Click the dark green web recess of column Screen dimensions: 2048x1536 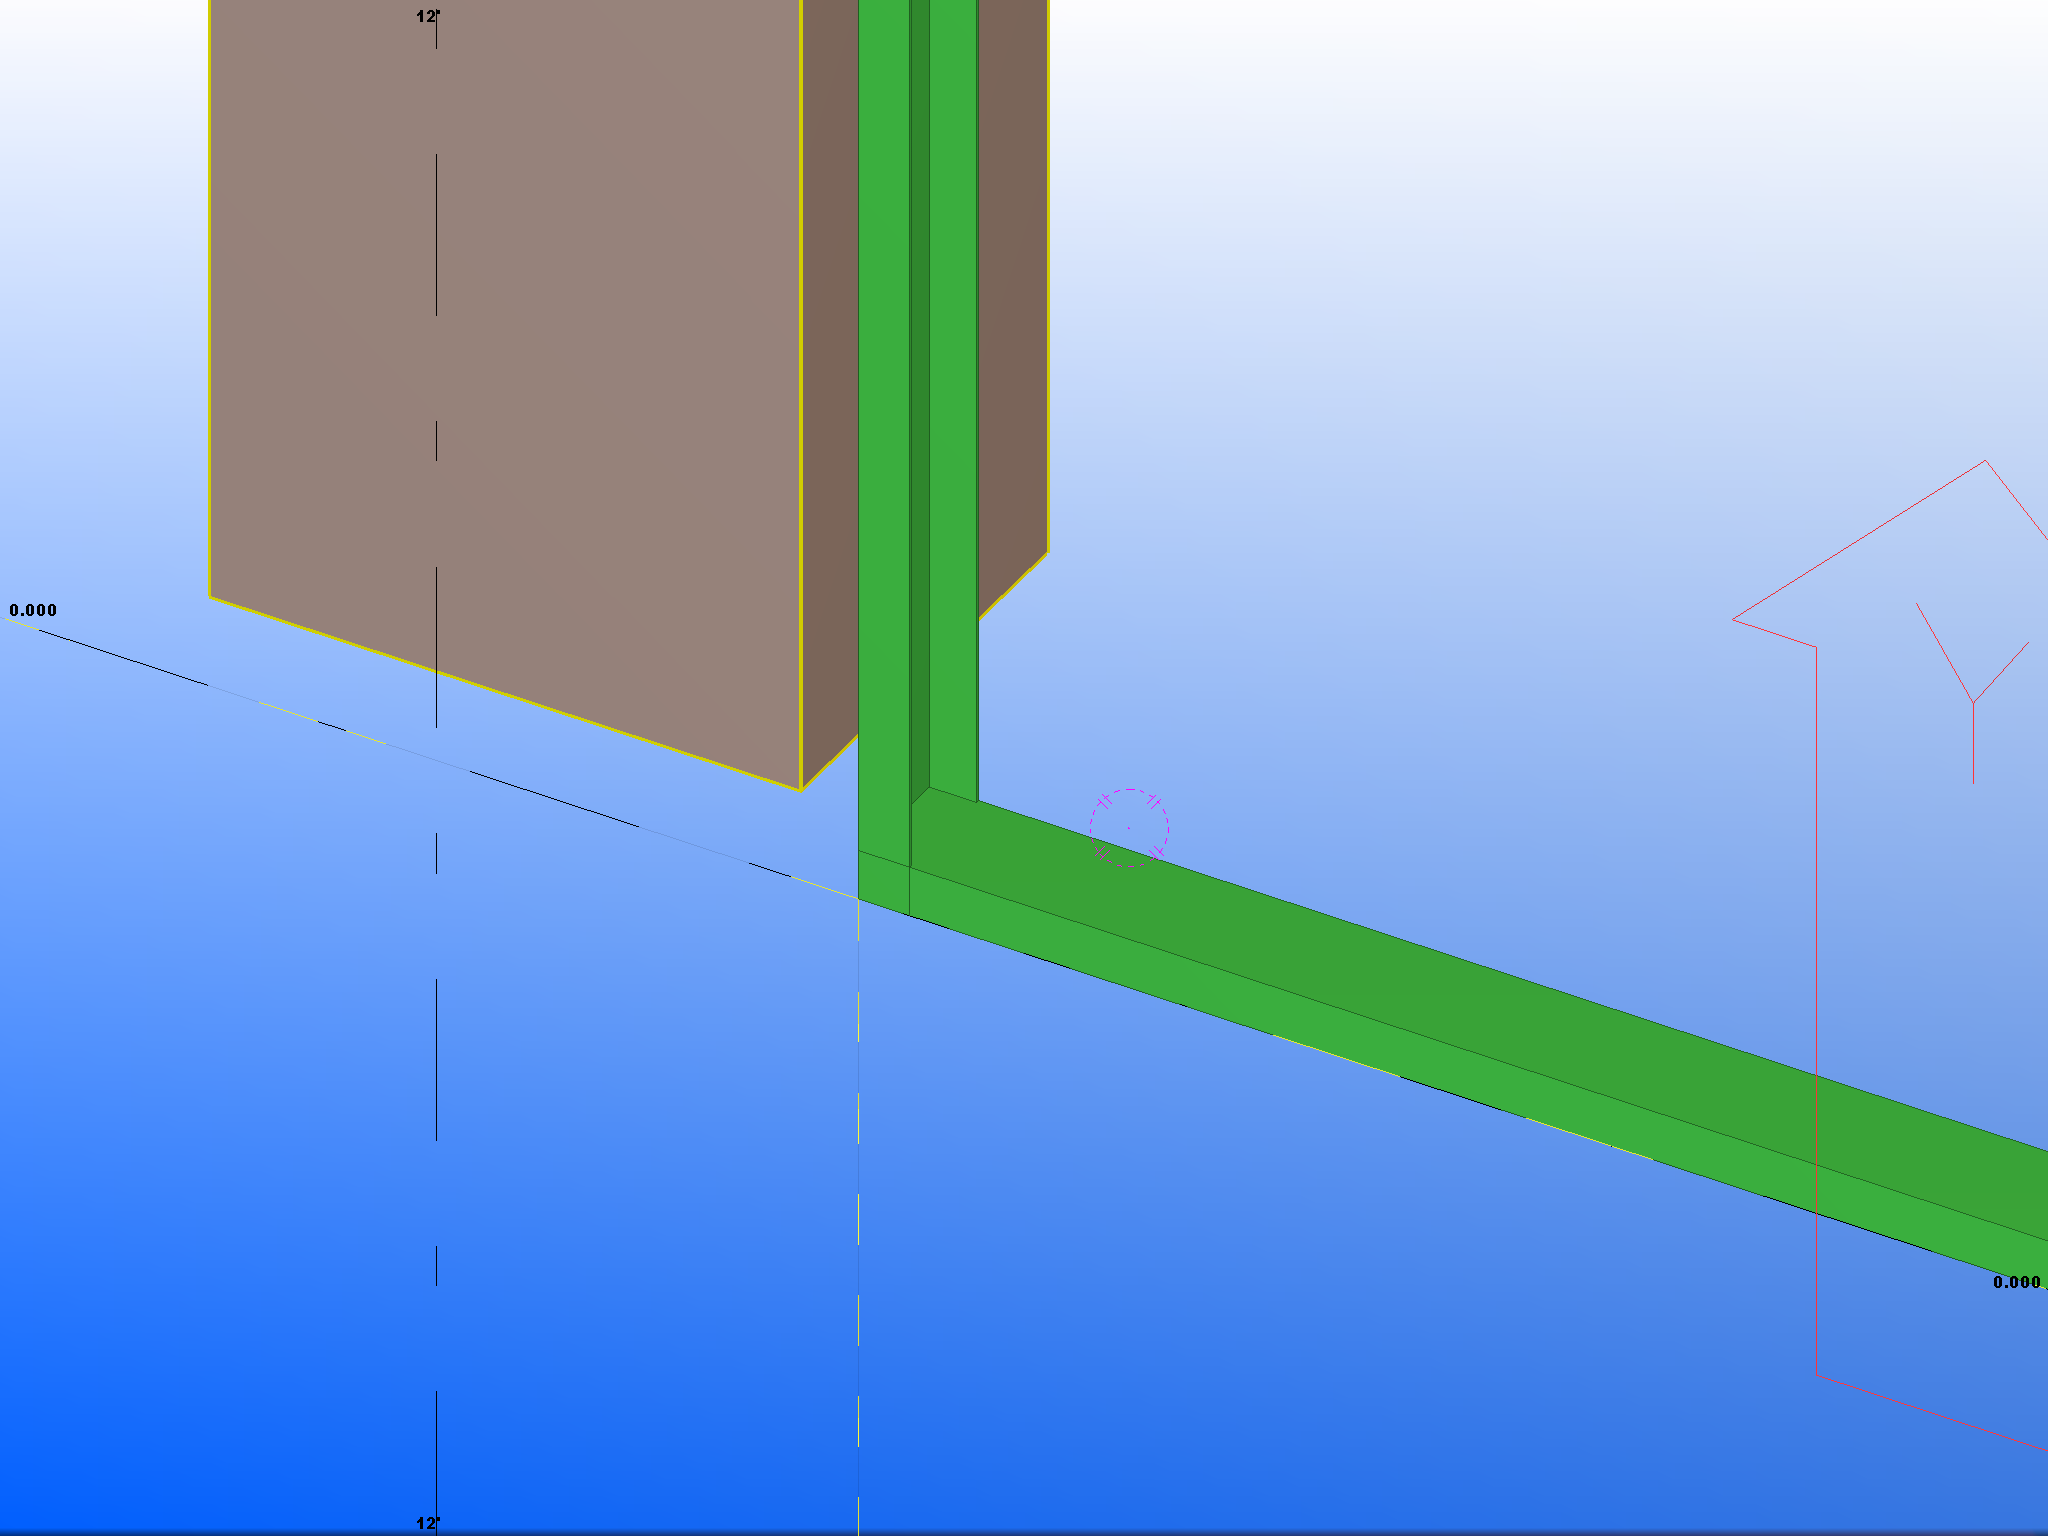(919, 400)
